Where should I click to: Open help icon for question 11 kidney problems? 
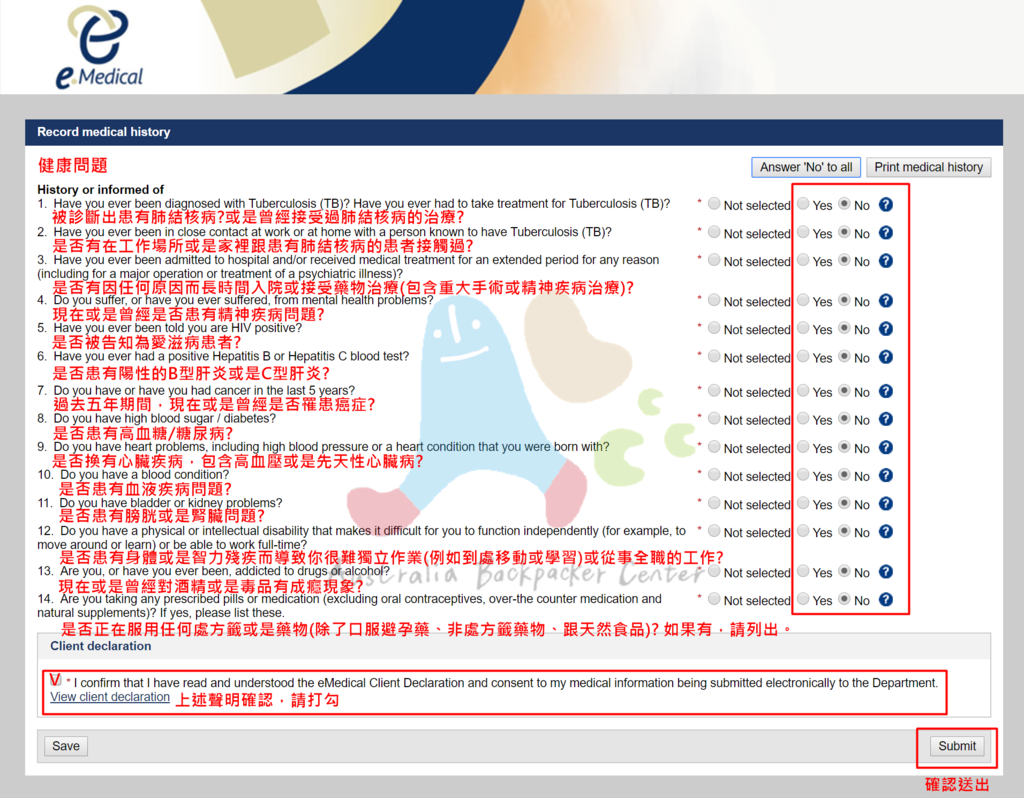tap(886, 503)
